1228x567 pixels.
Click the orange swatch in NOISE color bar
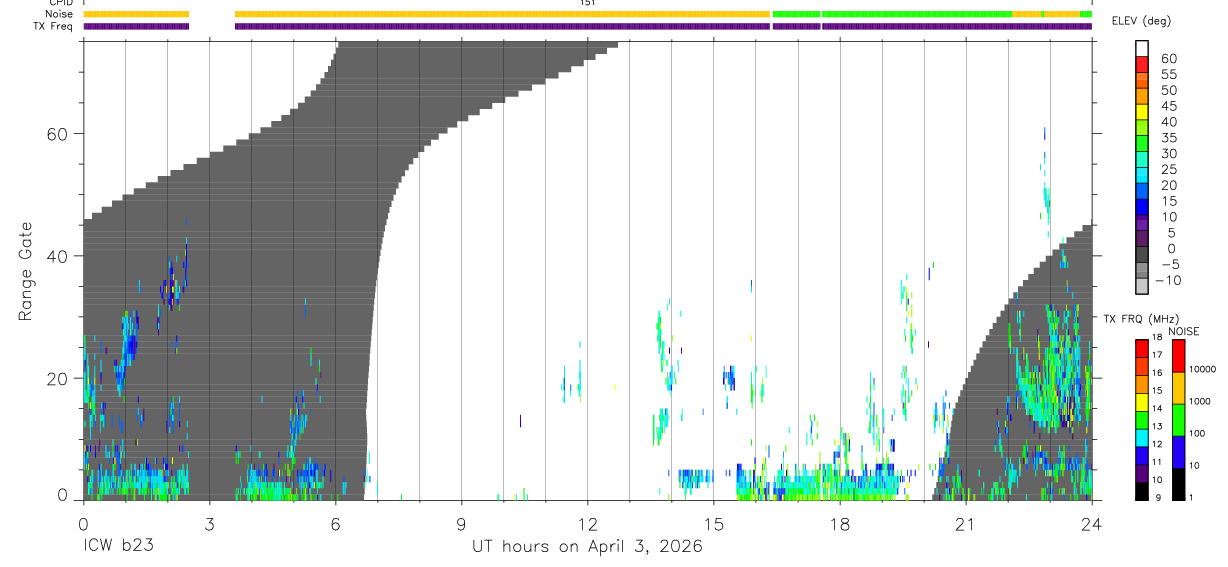pyautogui.click(x=1179, y=387)
